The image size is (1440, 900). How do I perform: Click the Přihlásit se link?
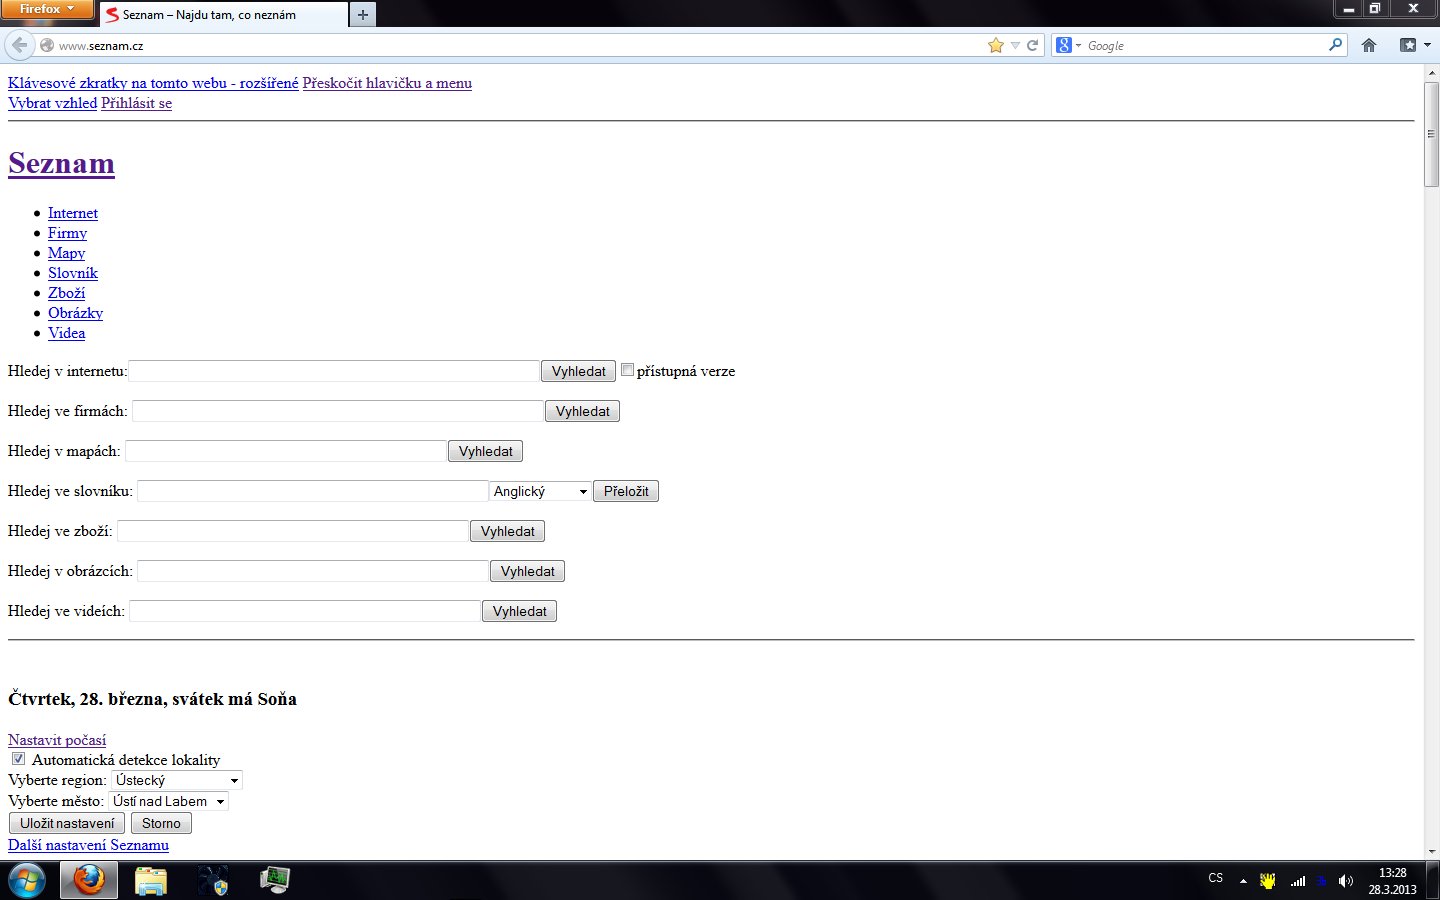(x=136, y=103)
